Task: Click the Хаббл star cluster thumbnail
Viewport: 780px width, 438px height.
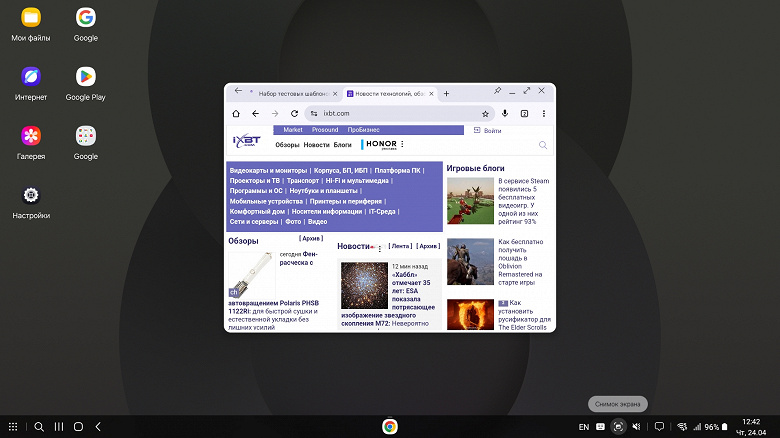Action: [364, 286]
